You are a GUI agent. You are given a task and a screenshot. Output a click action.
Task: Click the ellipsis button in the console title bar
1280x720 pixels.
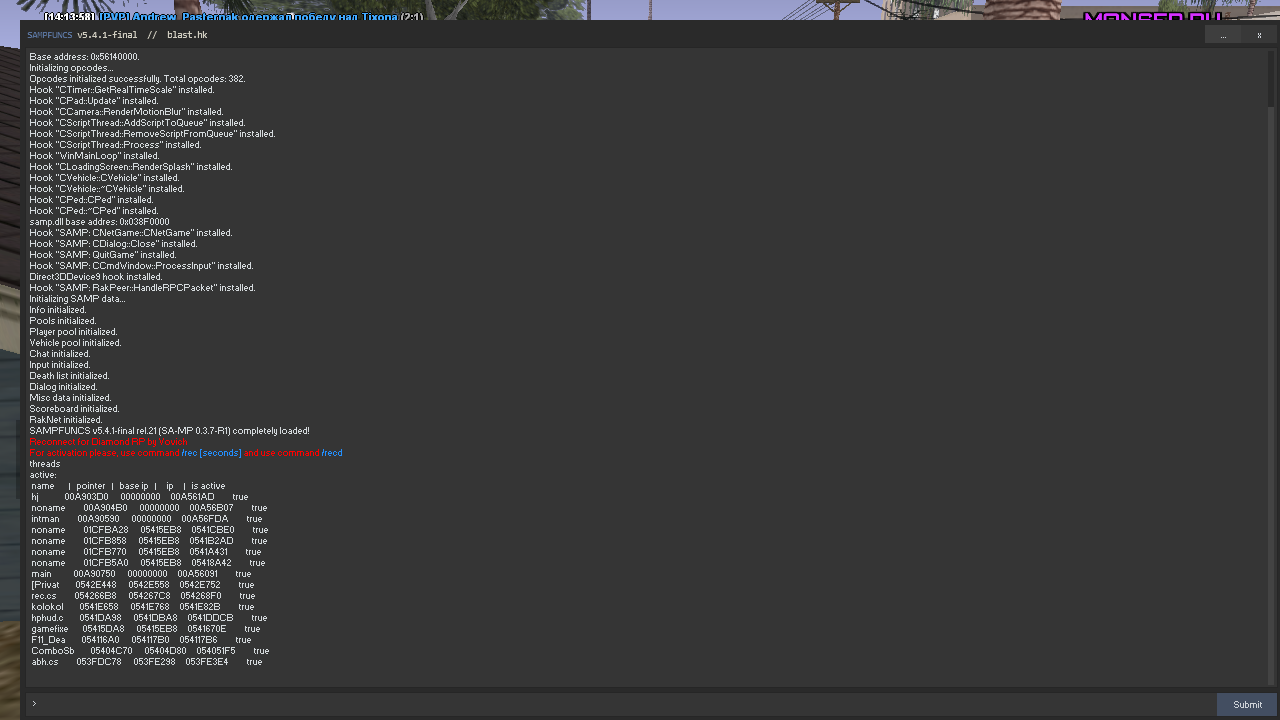point(1222,35)
